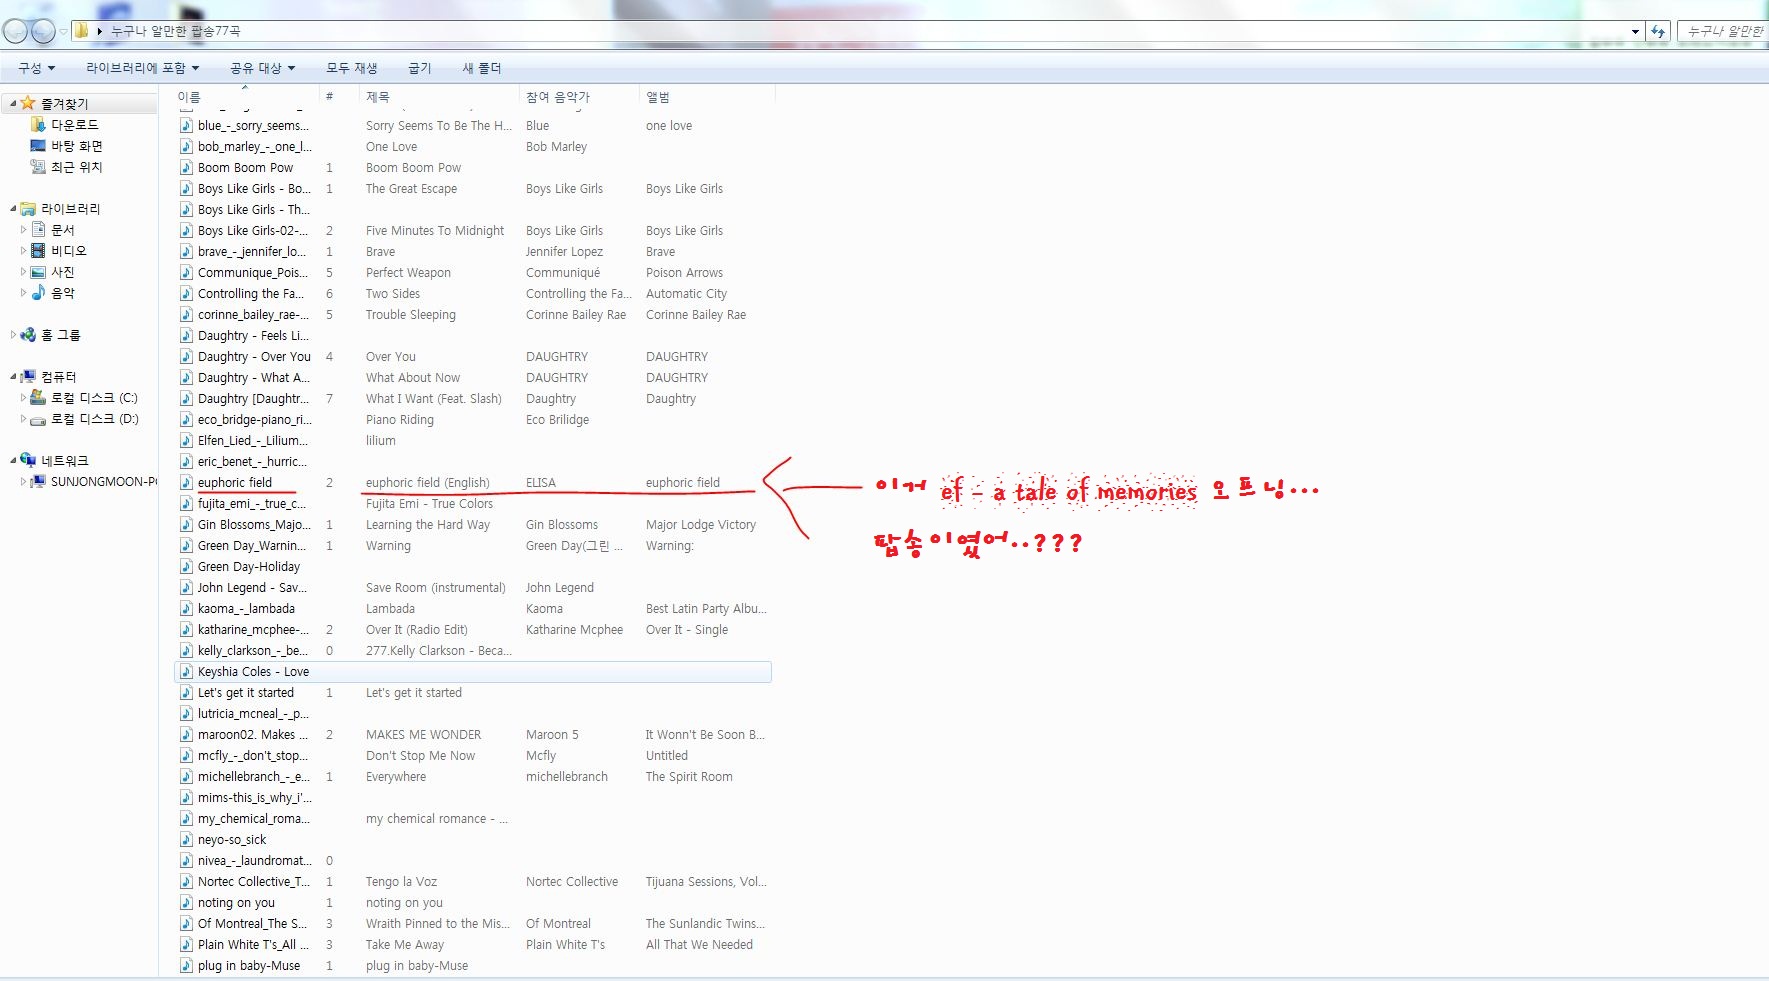The image size is (1769, 981).
Task: Select the euphoric field music file
Action: 234,483
